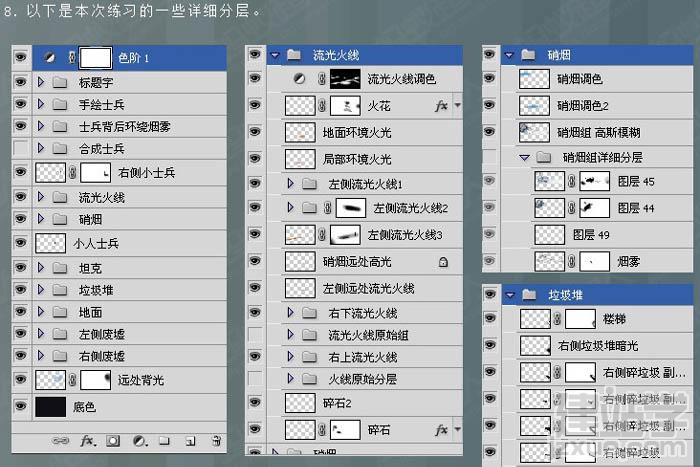Expand the 左侧流光火线1 group

pos(290,183)
